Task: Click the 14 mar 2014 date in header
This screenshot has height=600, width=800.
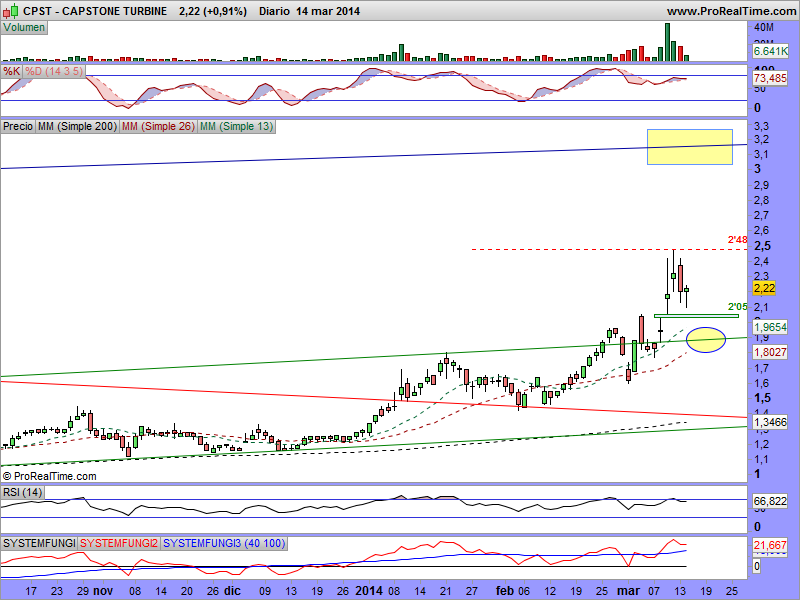Action: pyautogui.click(x=328, y=11)
